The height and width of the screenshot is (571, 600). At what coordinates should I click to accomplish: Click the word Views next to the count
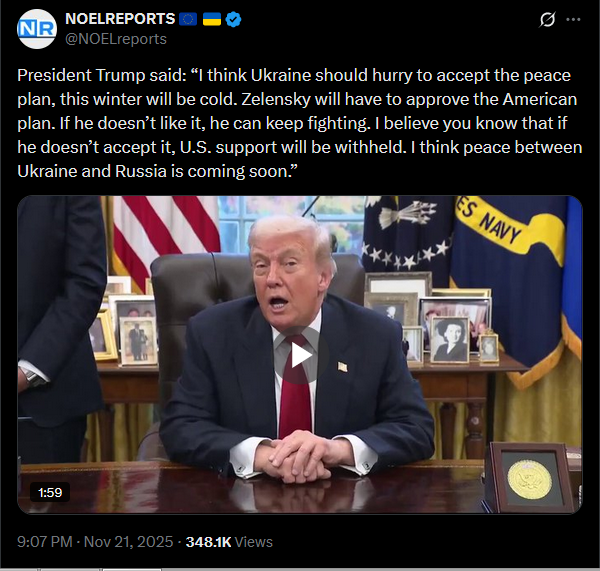(254, 542)
